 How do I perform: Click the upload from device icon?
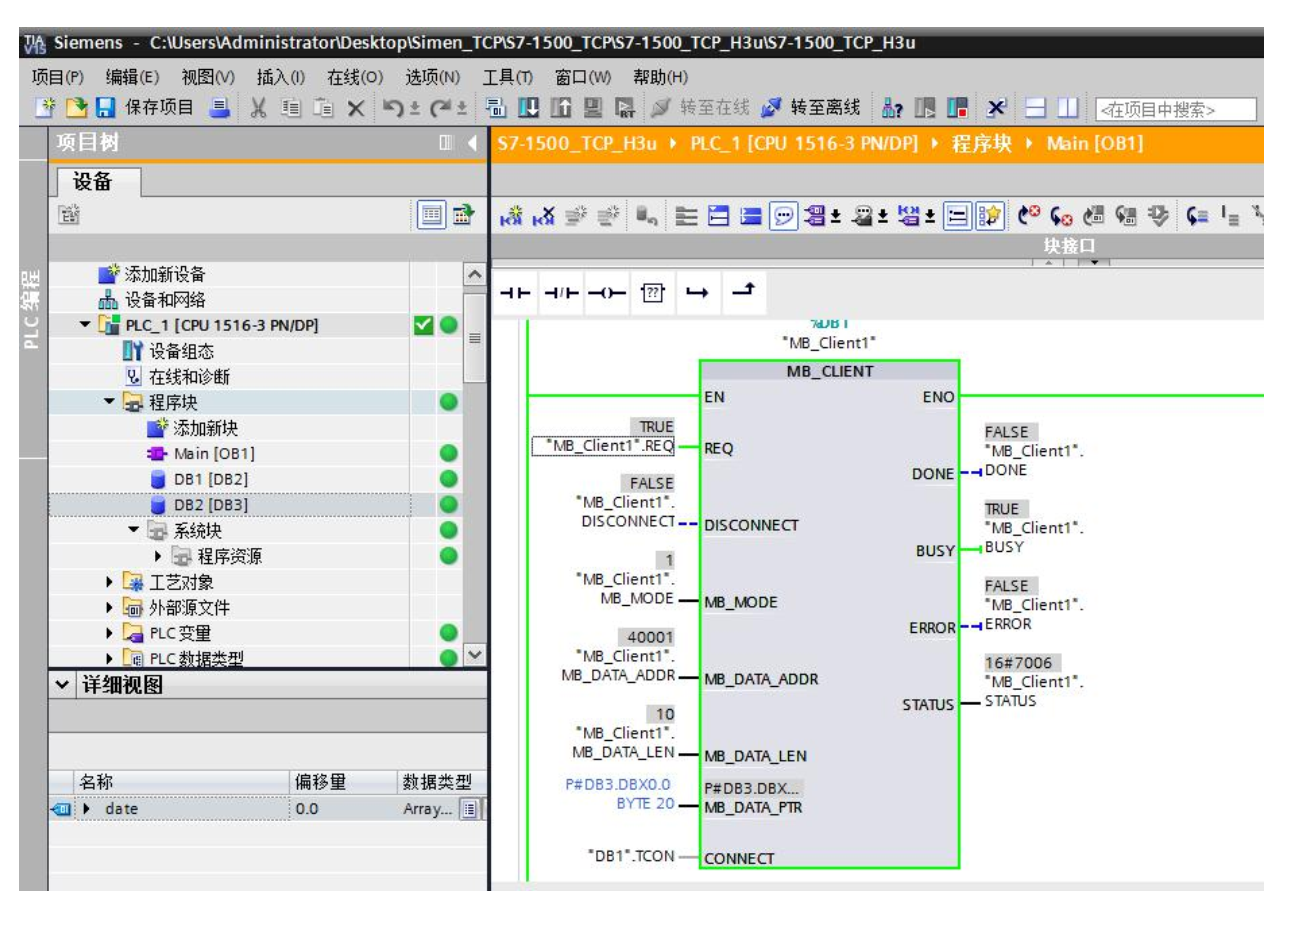tap(560, 107)
